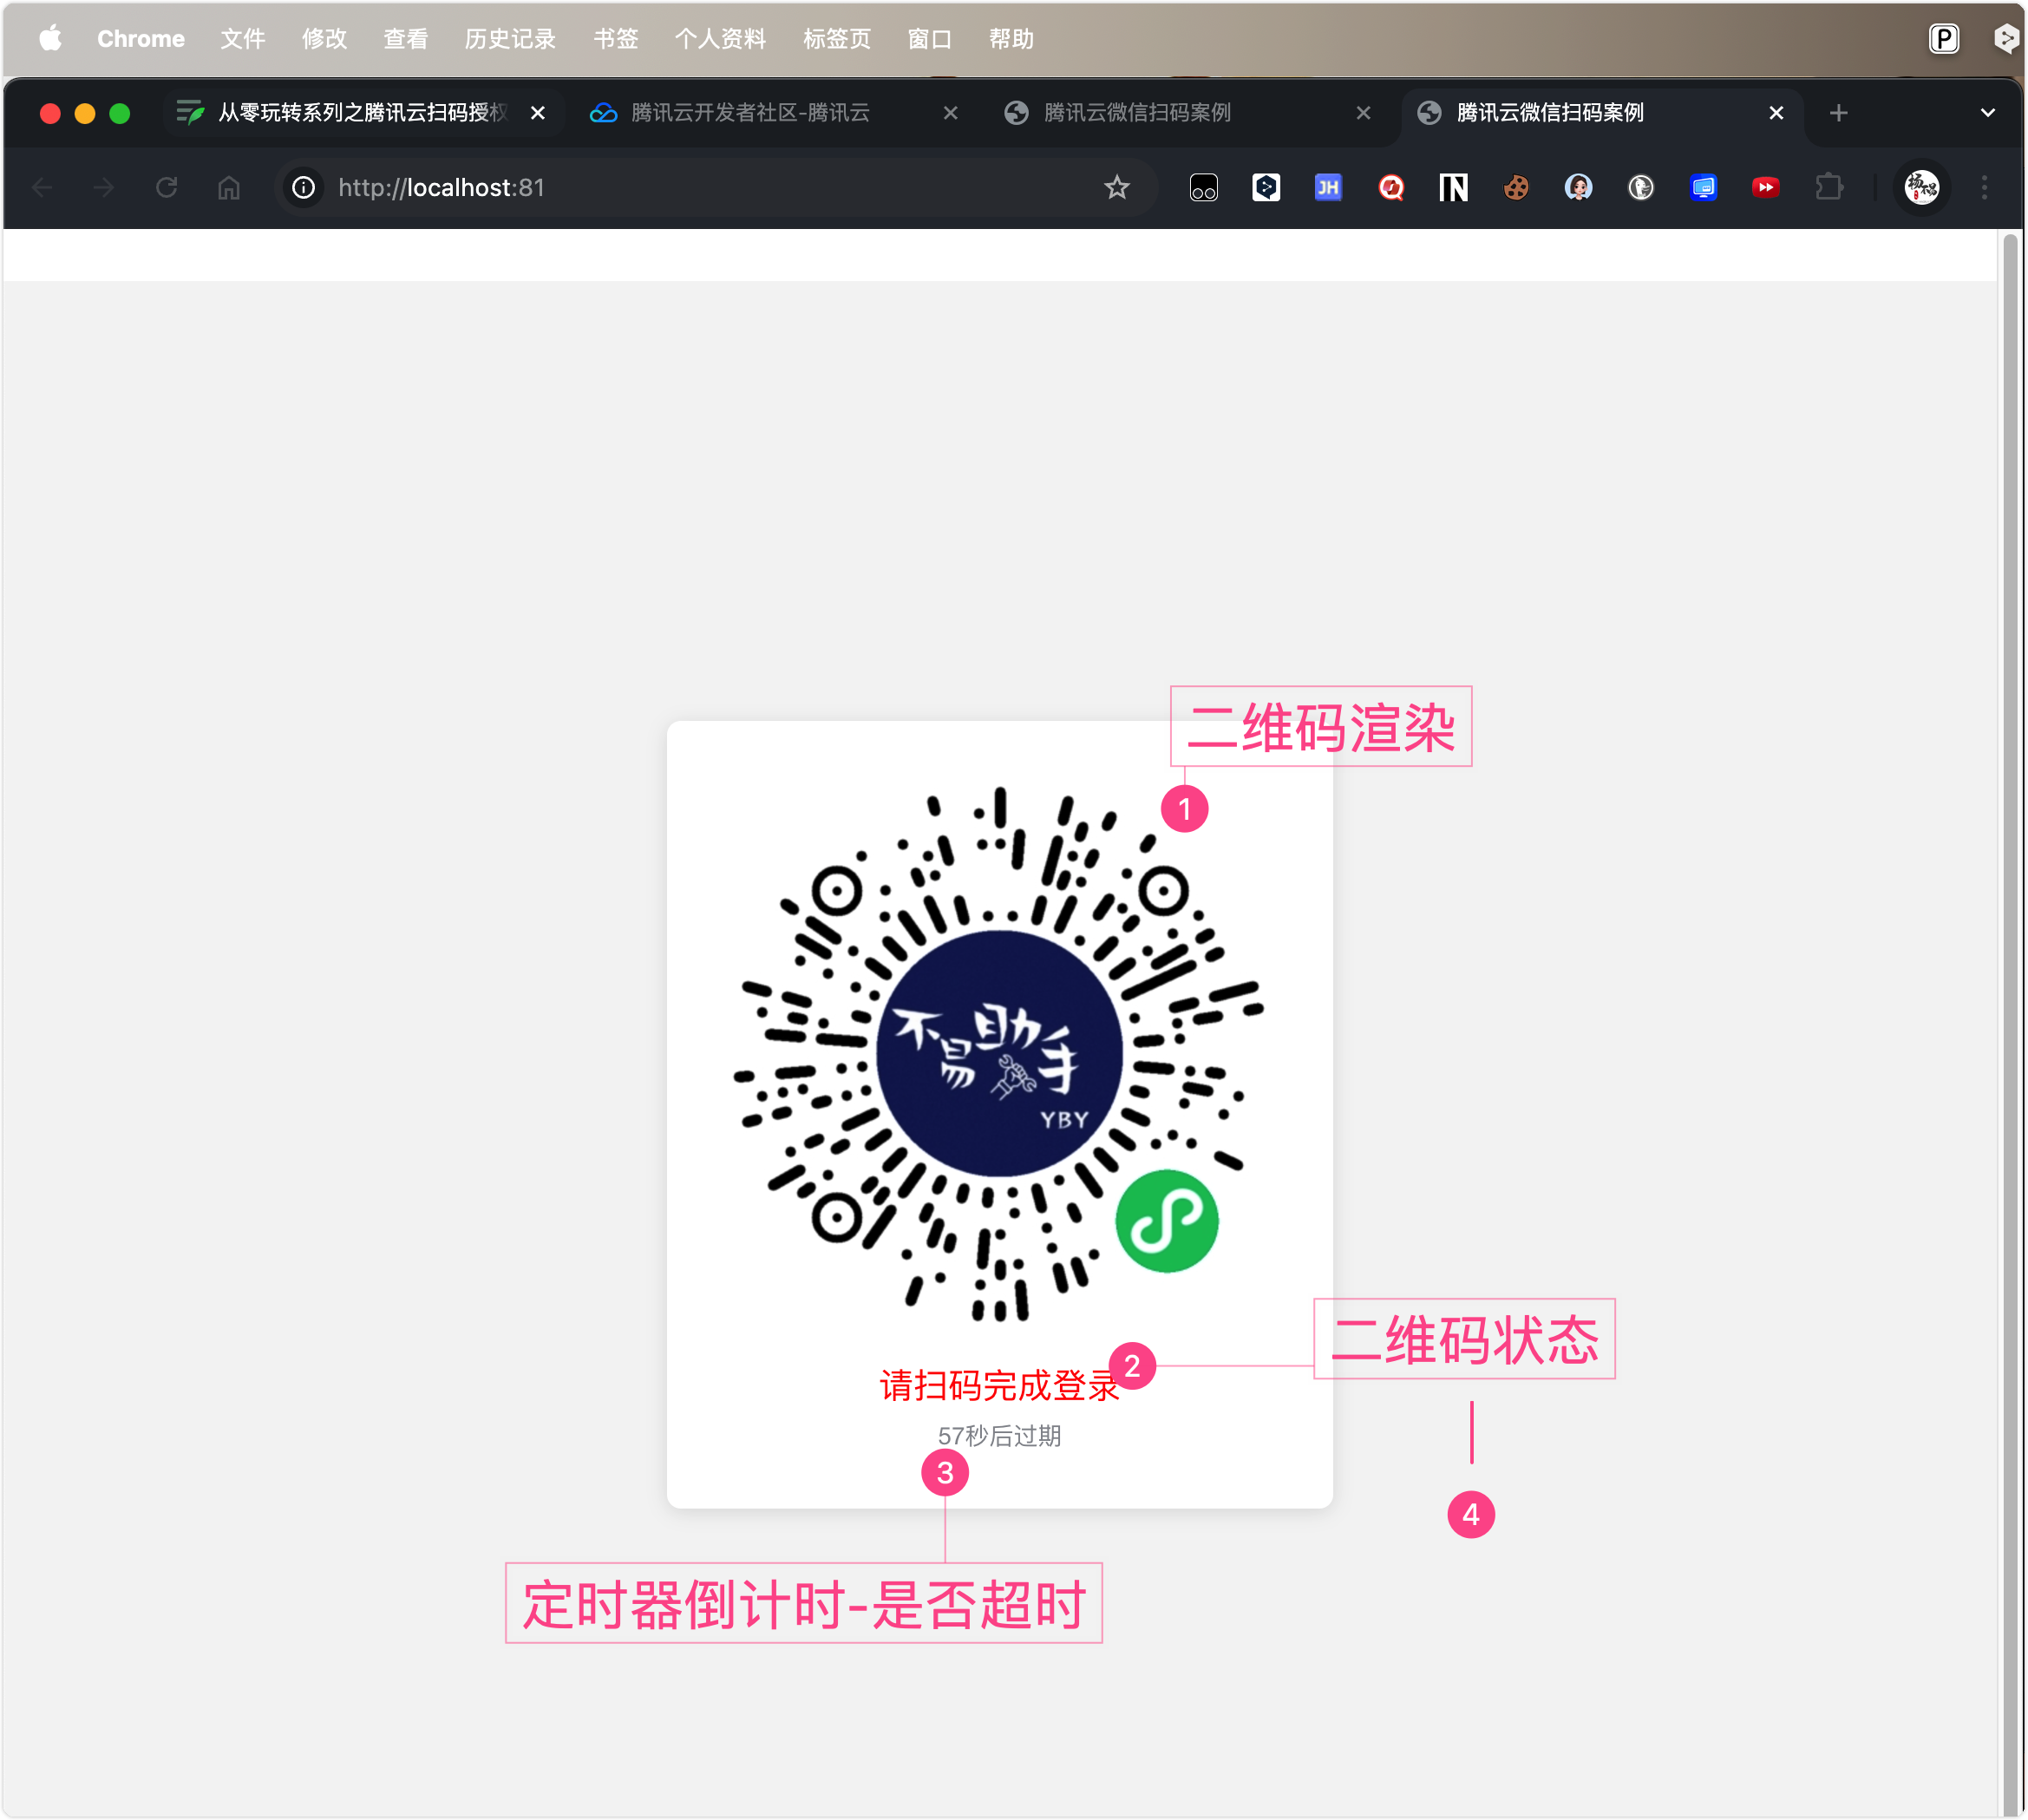Expand the tab search dropdown arrow
Image resolution: width=2028 pixels, height=1820 pixels.
point(1988,113)
